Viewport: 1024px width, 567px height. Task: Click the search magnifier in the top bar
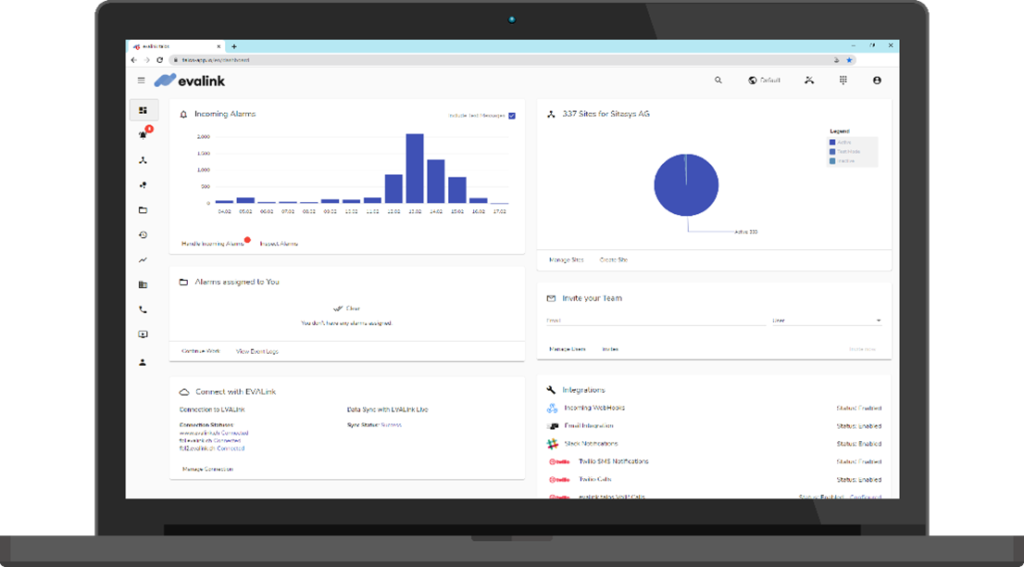coord(718,80)
